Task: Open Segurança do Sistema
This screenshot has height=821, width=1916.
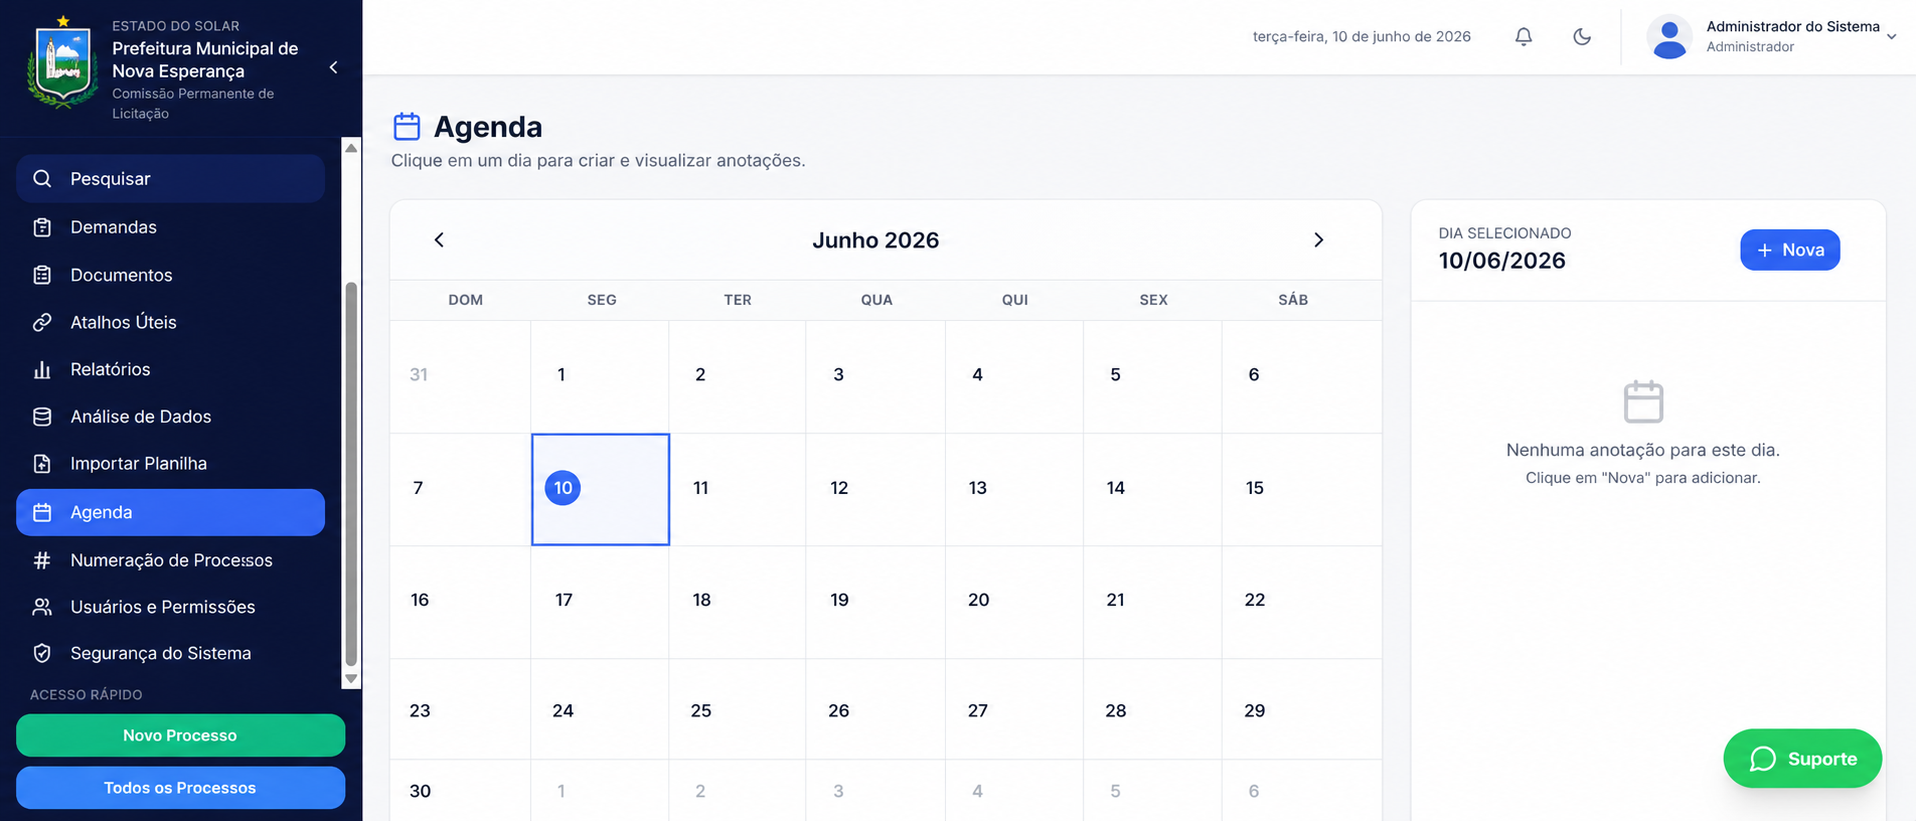Action: click(170, 653)
